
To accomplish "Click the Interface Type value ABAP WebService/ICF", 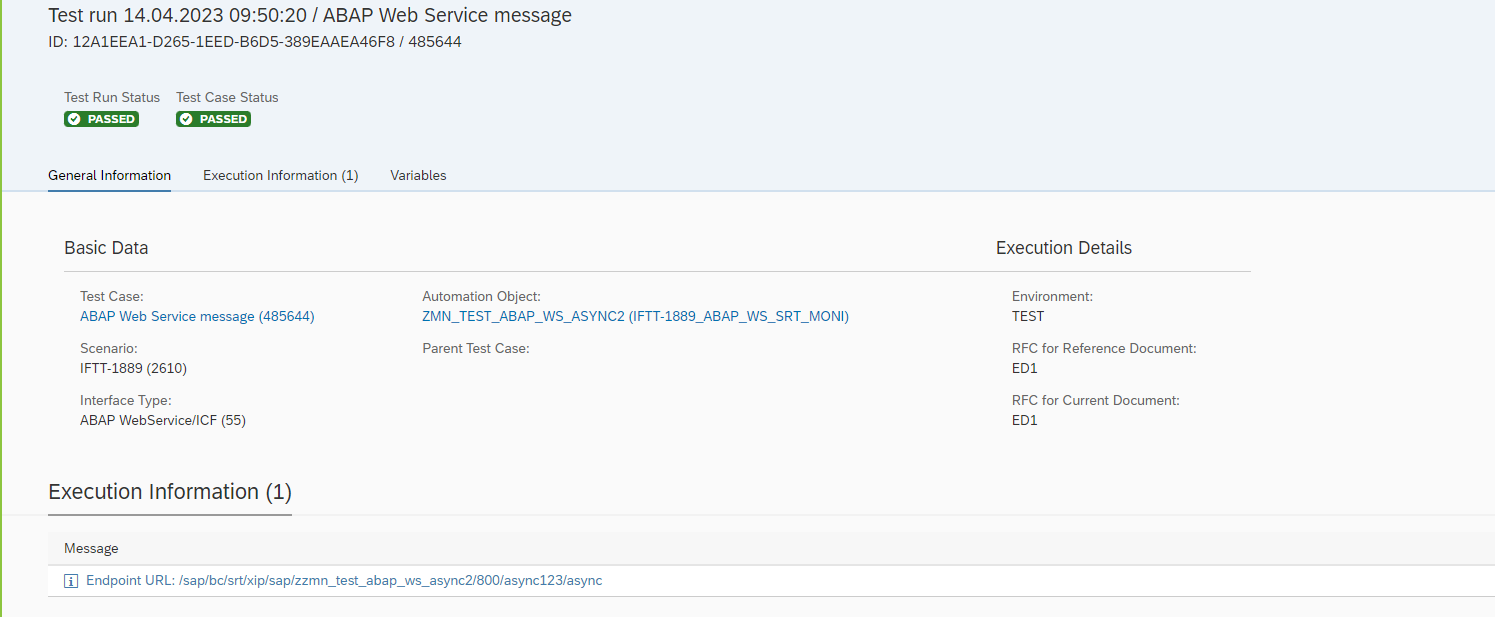I will (162, 420).
